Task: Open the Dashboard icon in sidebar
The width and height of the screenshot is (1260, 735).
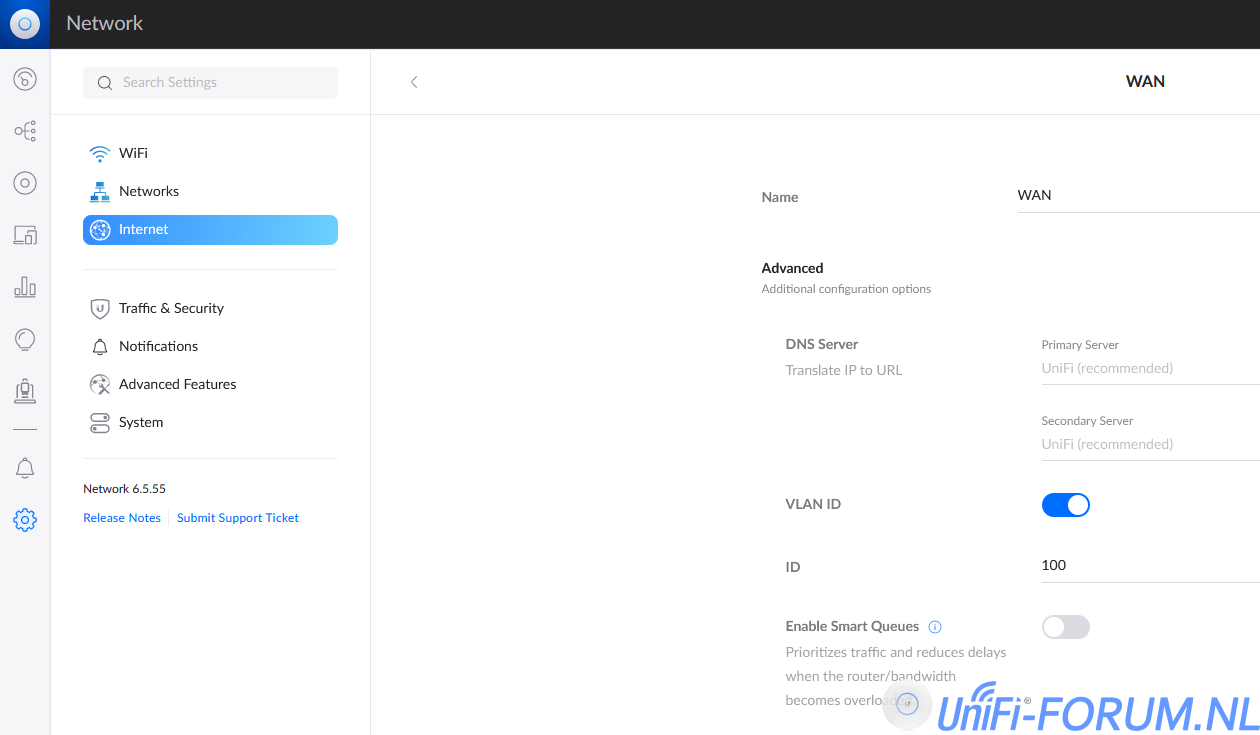Action: point(25,79)
